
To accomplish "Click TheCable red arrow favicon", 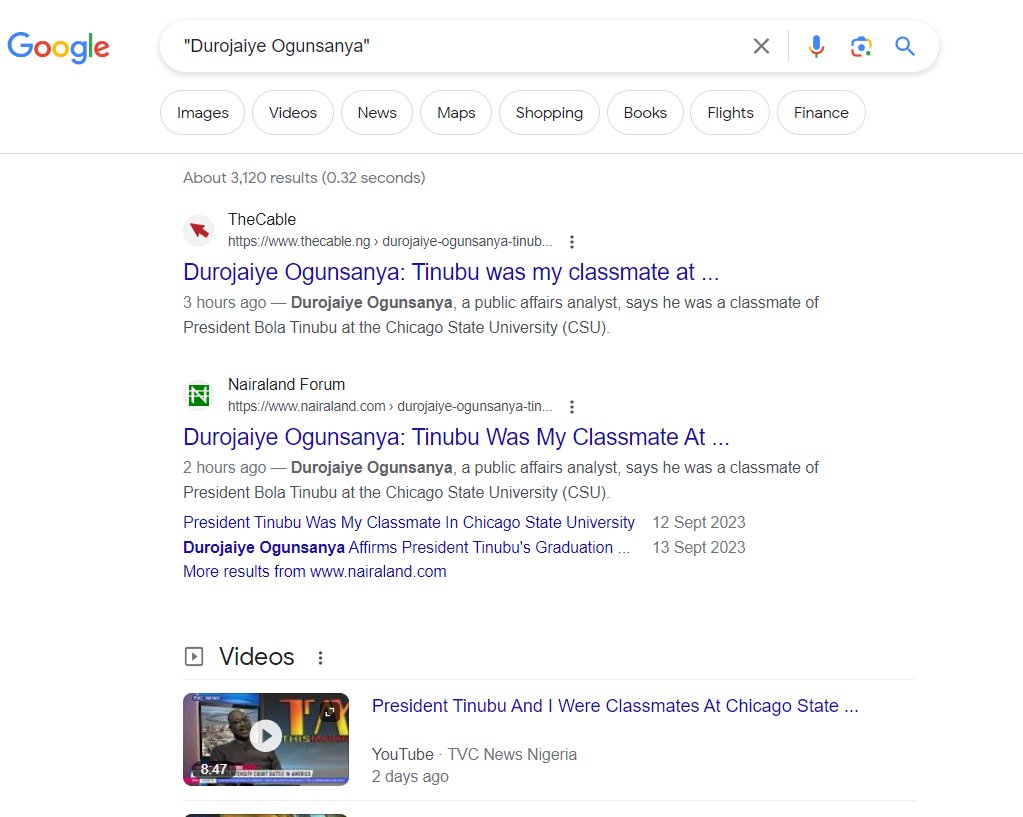I will click(198, 230).
